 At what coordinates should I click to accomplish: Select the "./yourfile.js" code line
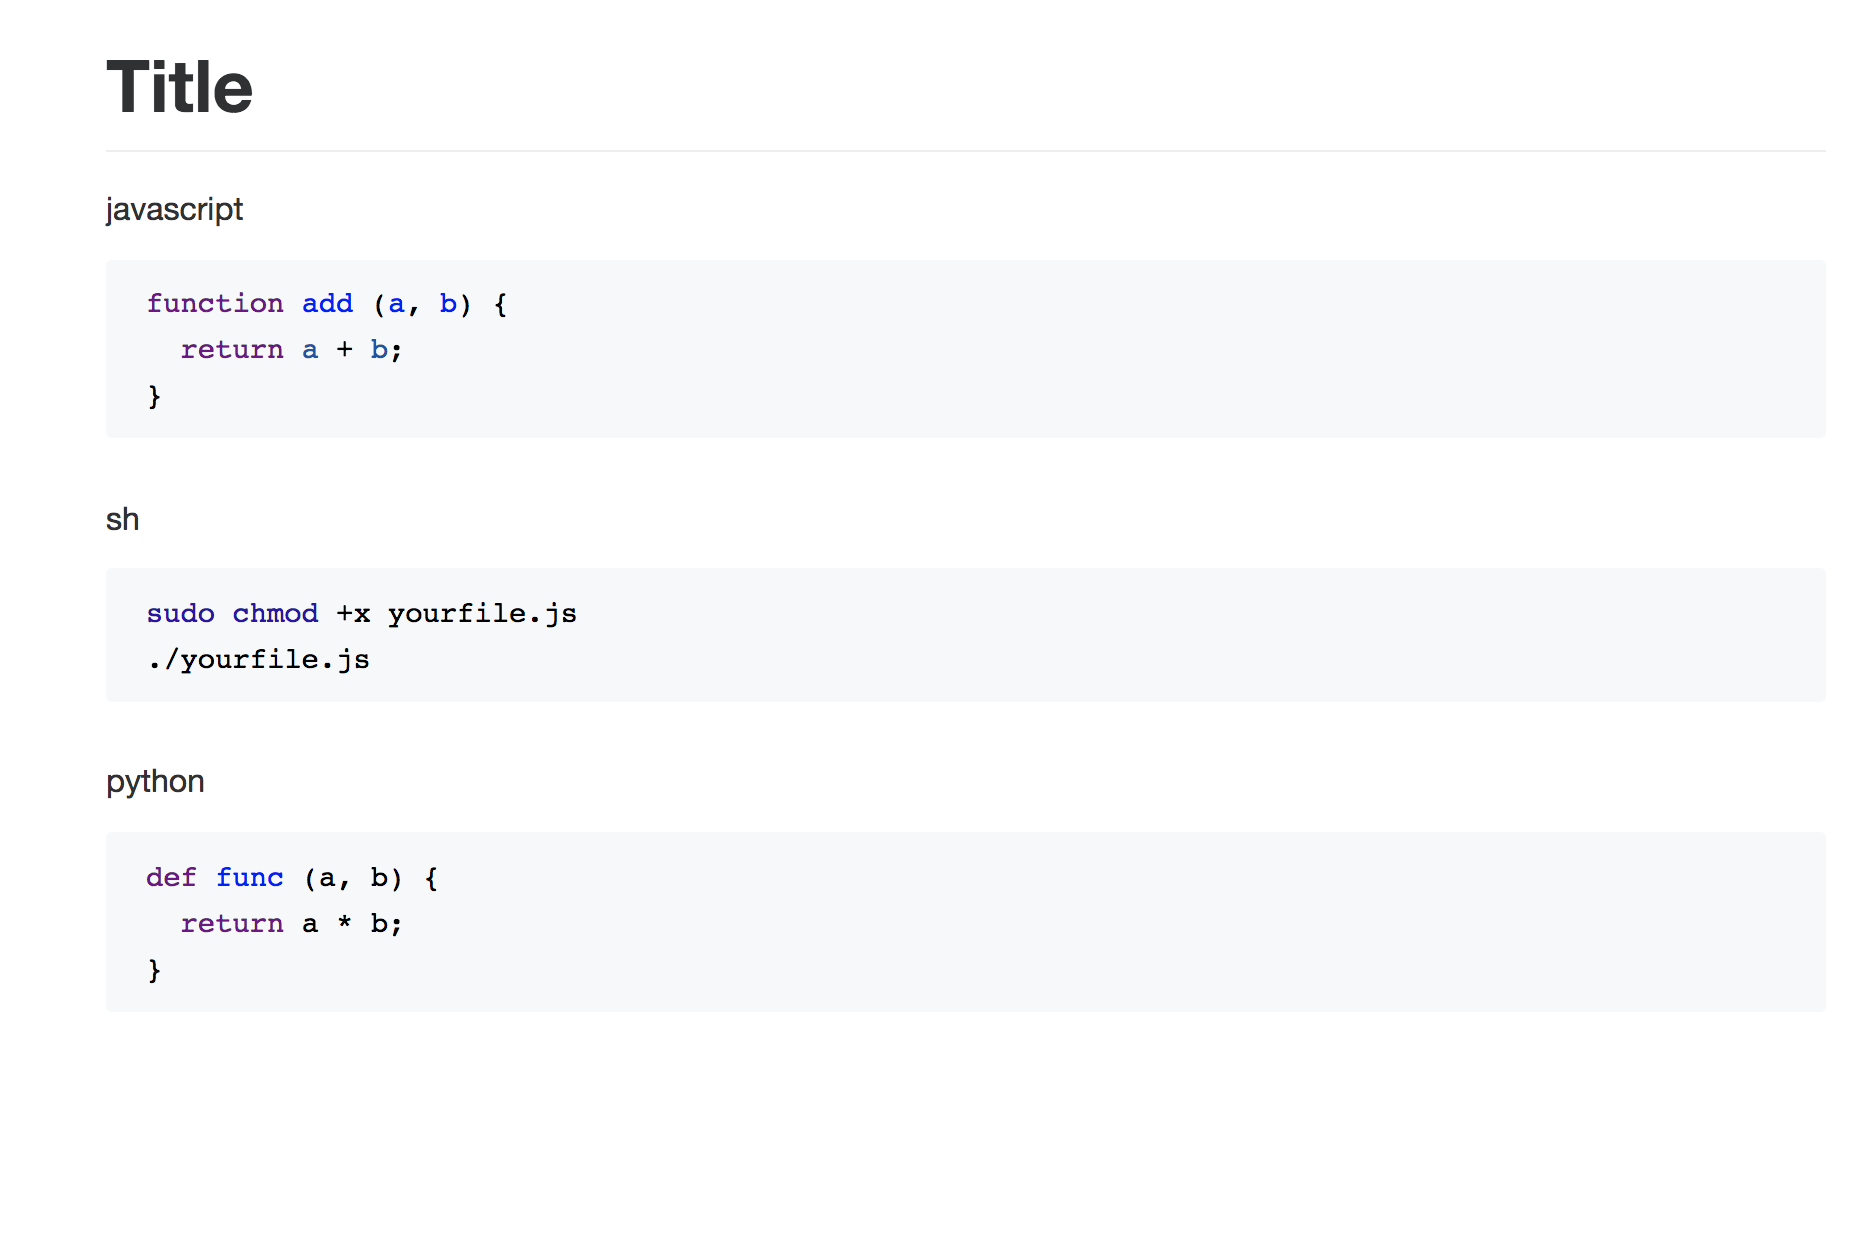[259, 660]
